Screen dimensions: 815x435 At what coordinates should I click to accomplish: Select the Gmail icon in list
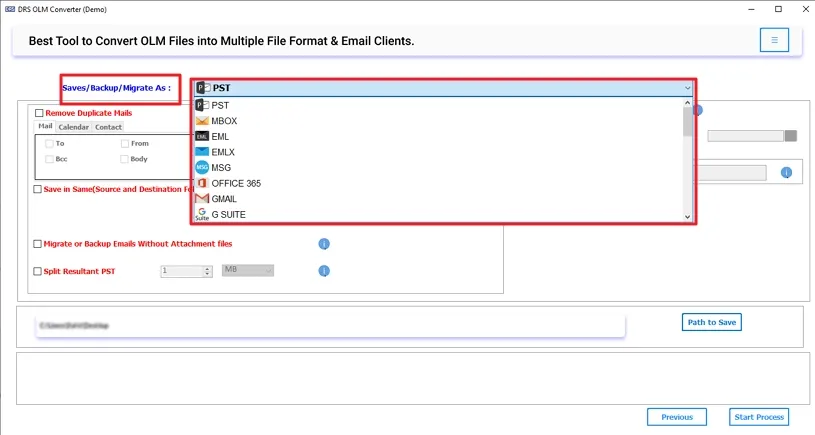tap(202, 199)
